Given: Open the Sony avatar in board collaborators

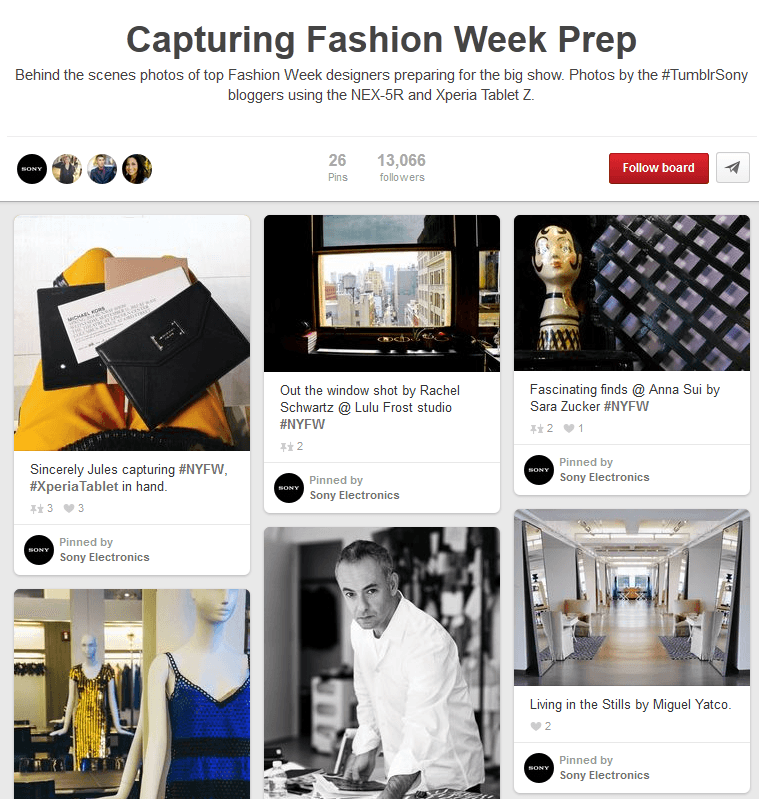Looking at the screenshot, I should coord(32,169).
